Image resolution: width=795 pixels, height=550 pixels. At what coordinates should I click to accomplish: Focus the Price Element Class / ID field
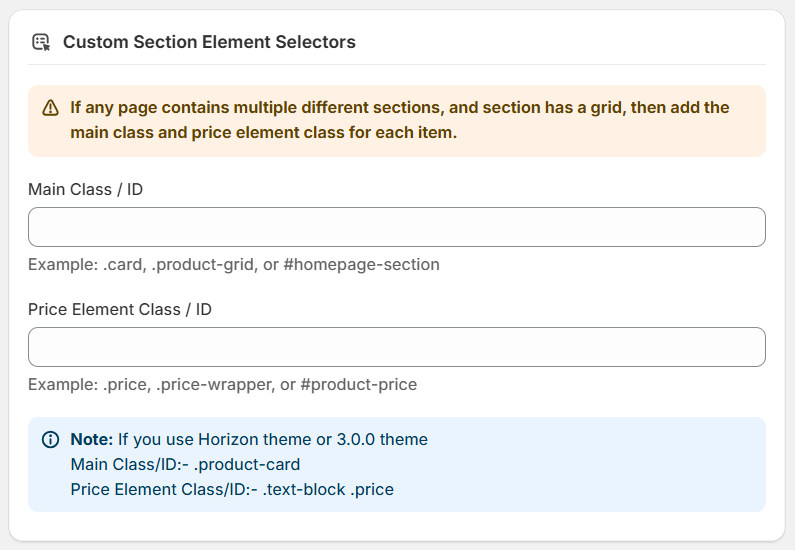(x=396, y=347)
